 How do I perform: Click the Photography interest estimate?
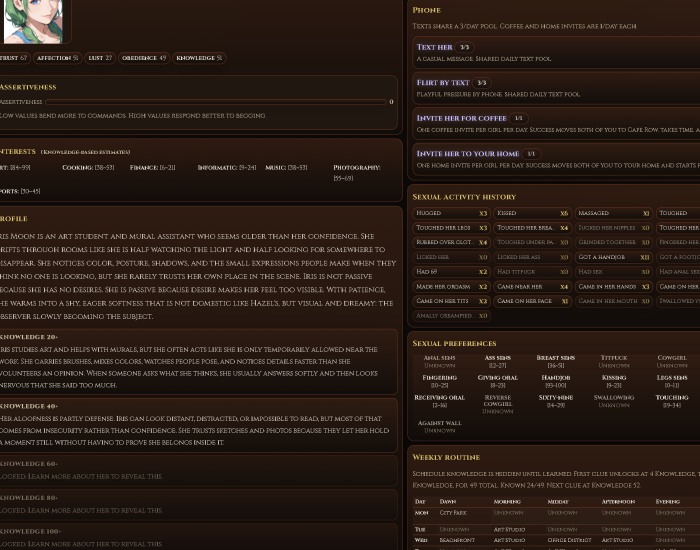coord(357,173)
